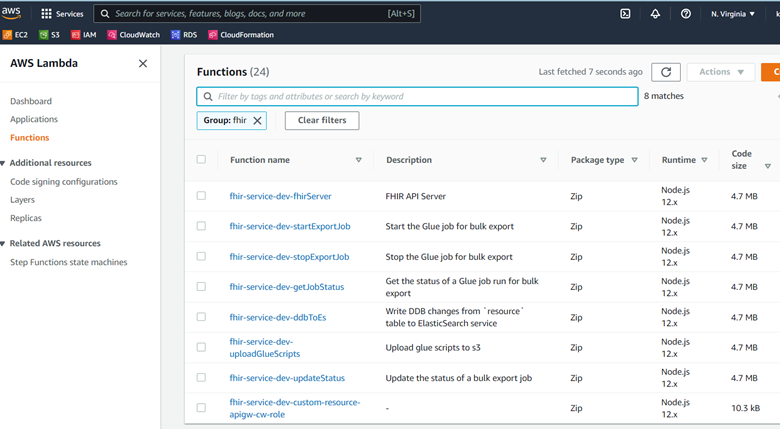Open the S3 bookmark shortcut

pos(50,35)
